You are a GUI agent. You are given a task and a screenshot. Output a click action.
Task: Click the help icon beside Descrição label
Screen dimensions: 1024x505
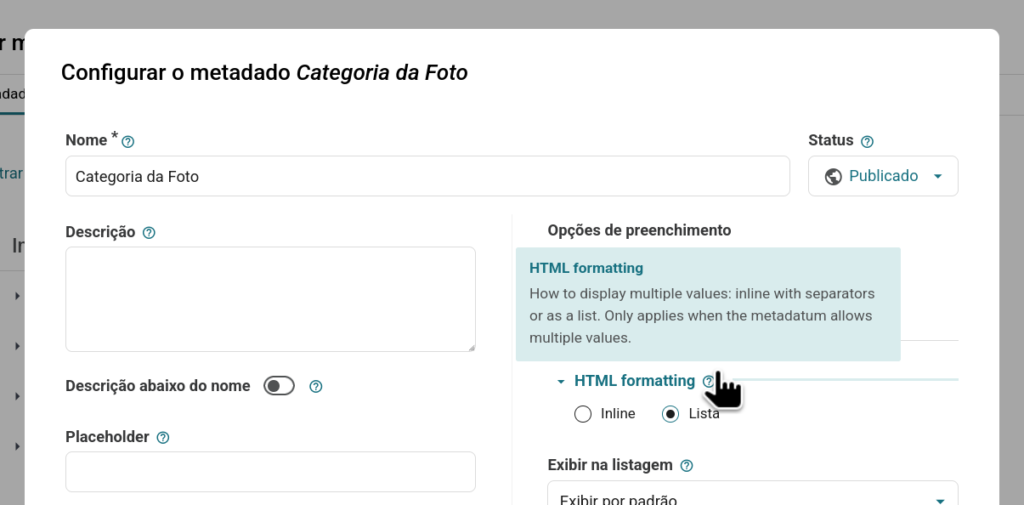(x=149, y=233)
